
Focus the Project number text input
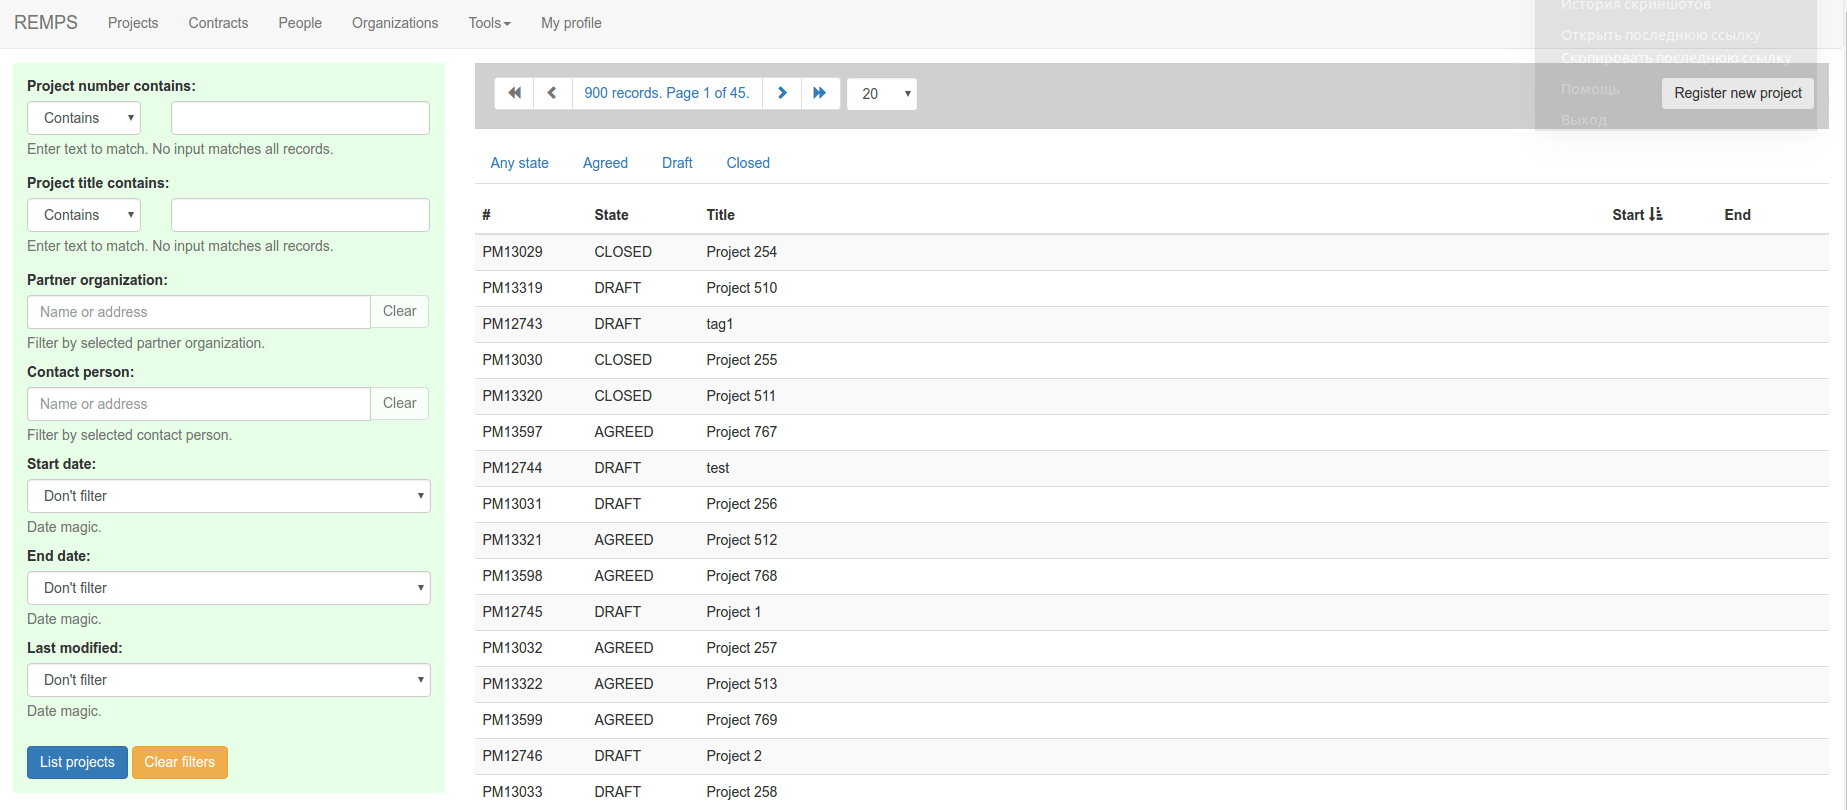(300, 118)
